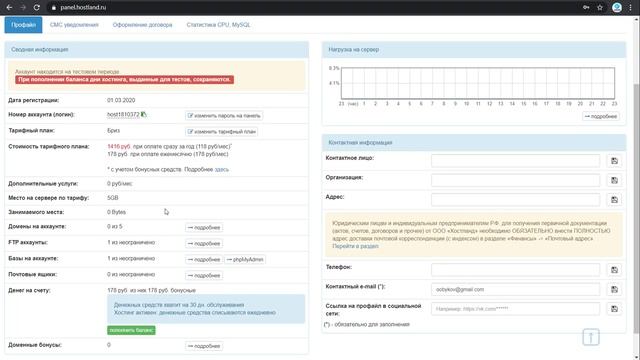
Task: Click the Нагрузка на сервер panel header
Action: [x=474, y=49]
